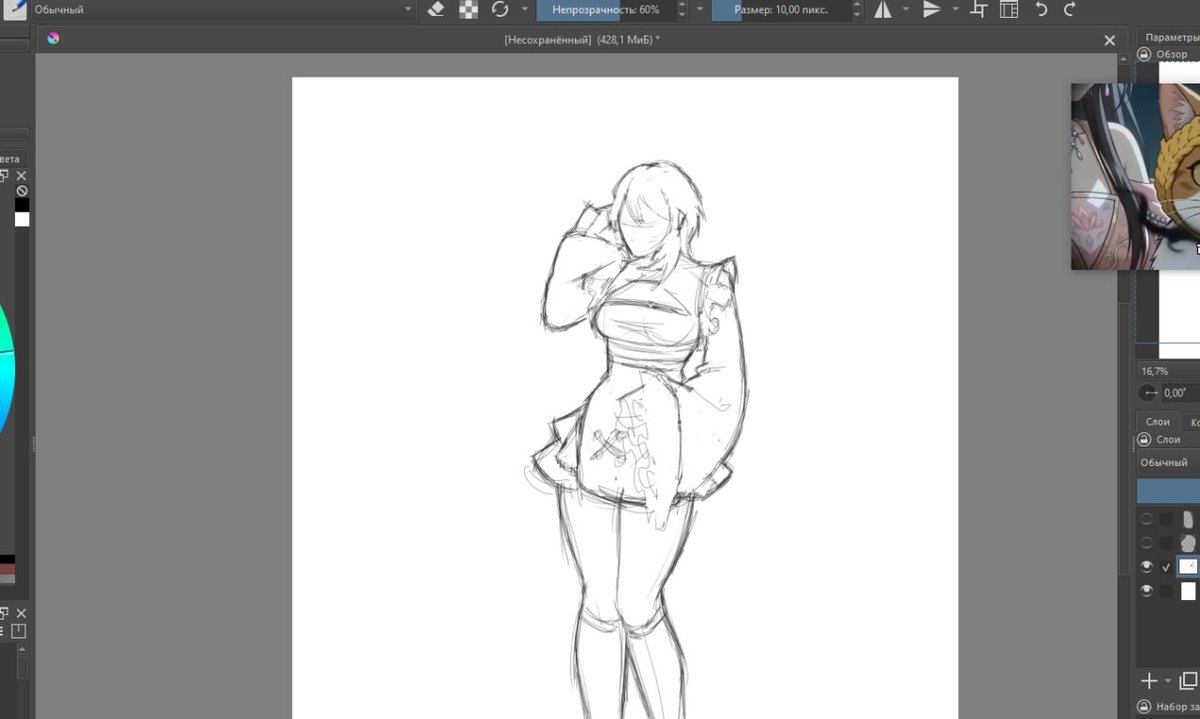
Task: Open layer blending mode Обычный dropdown
Action: point(1168,462)
